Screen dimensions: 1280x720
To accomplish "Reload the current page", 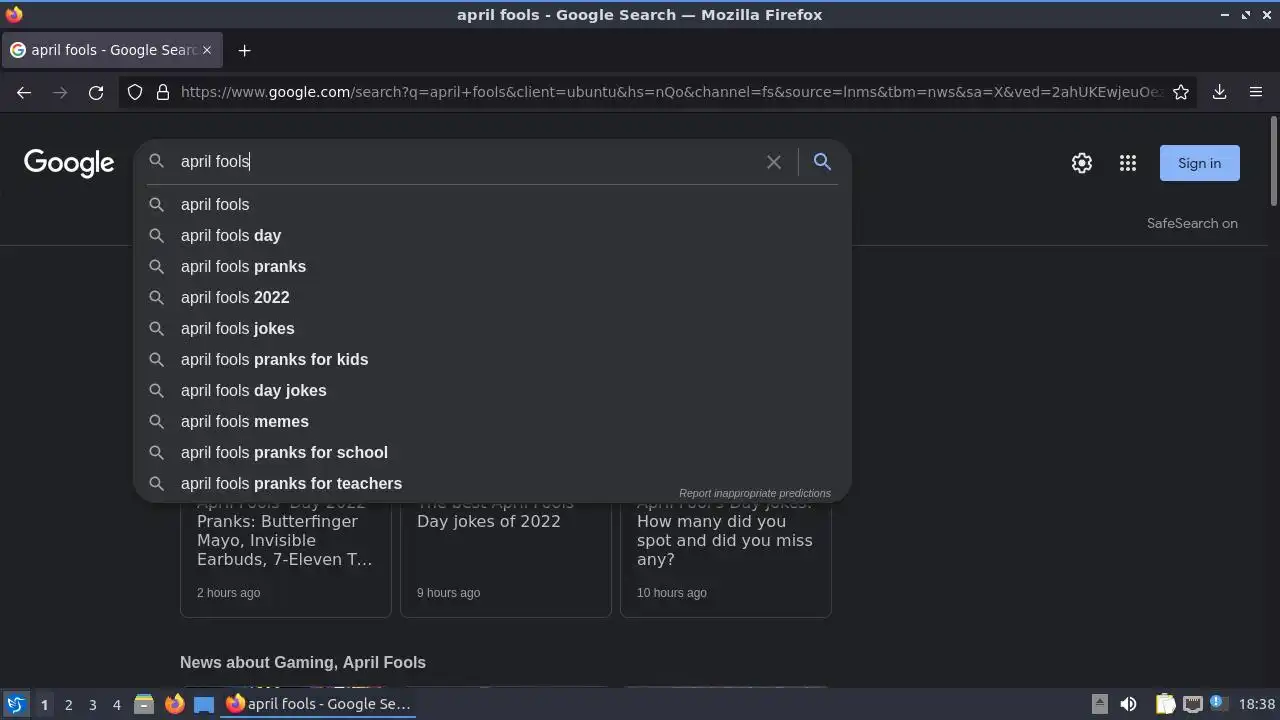I will click(x=96, y=92).
